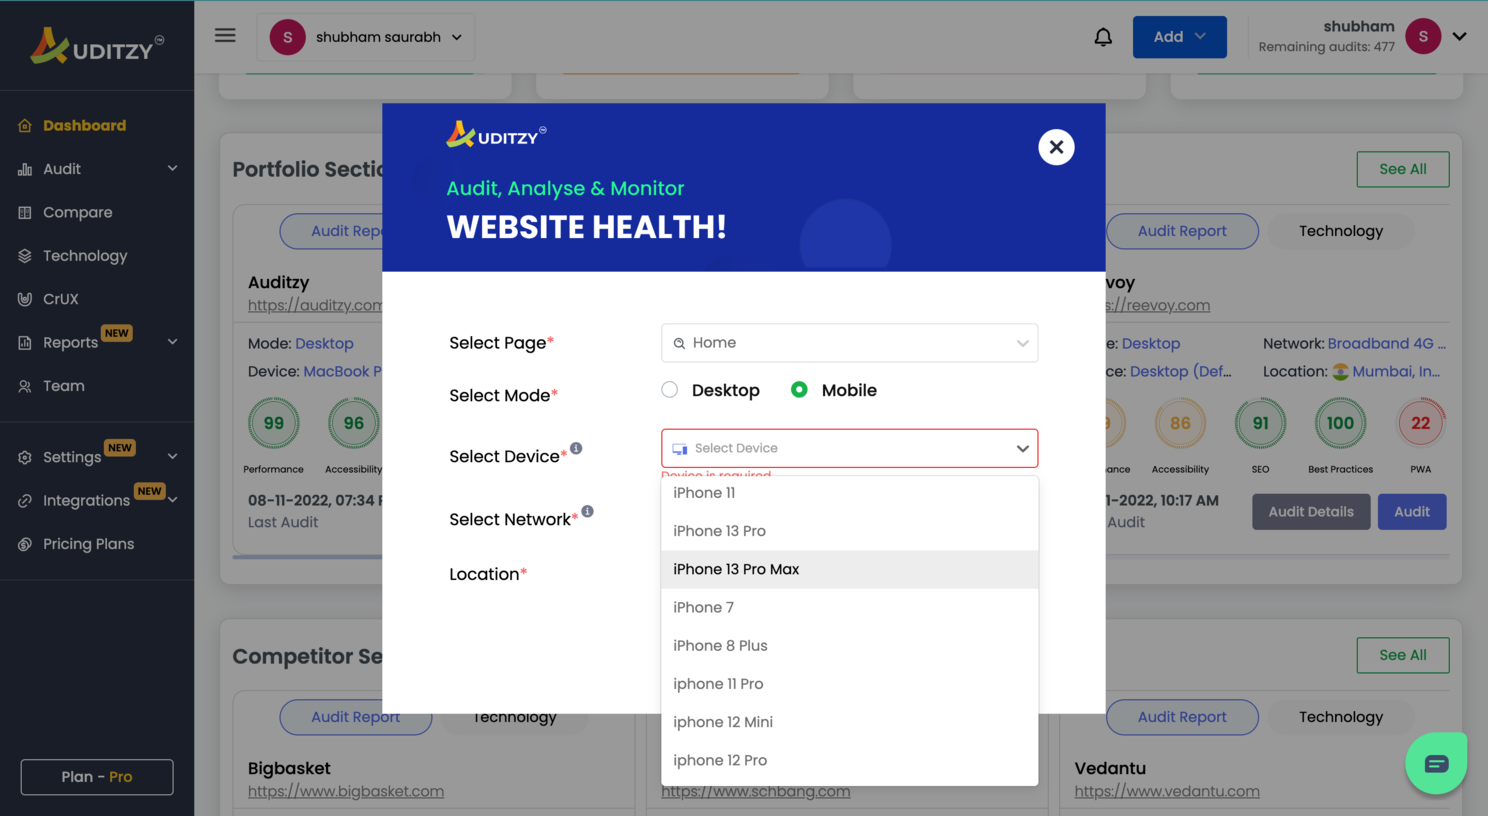Screen dimensions: 1488x816
Task: Click the Team person icon
Action: tap(25, 386)
